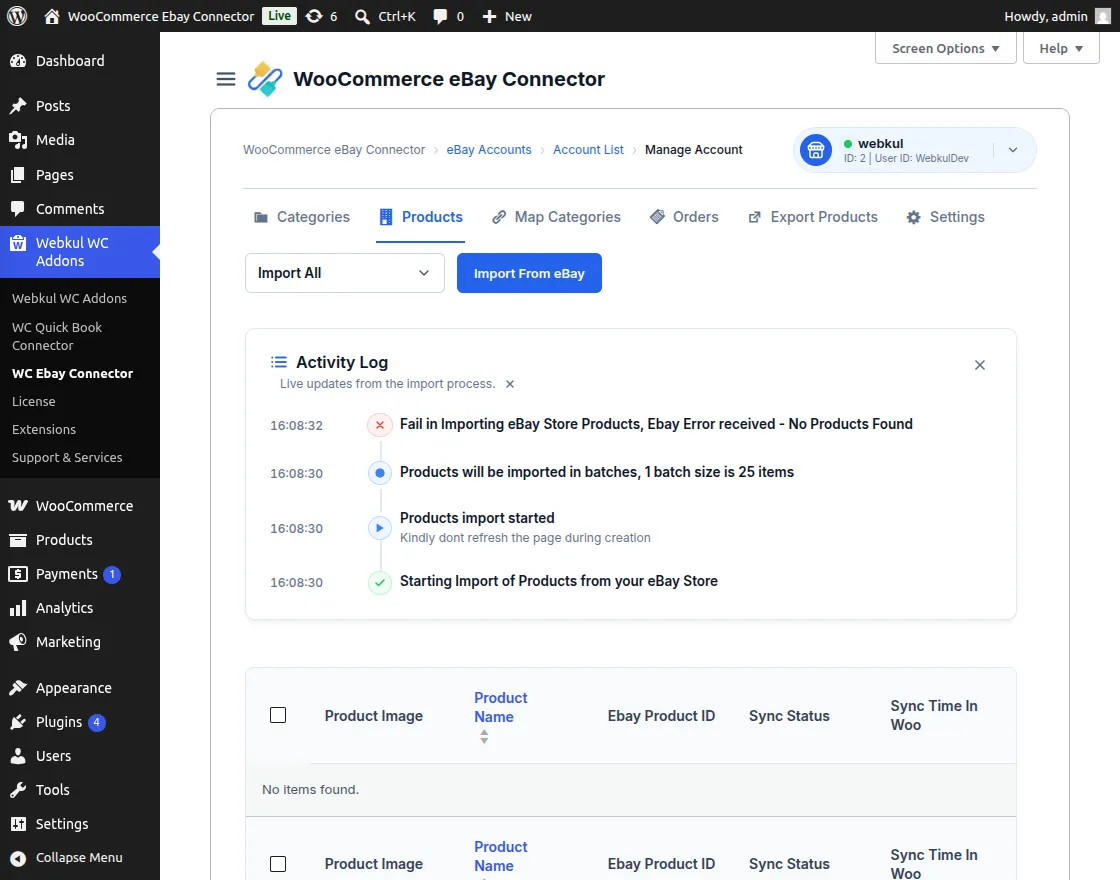Open License submenu item

34,401
